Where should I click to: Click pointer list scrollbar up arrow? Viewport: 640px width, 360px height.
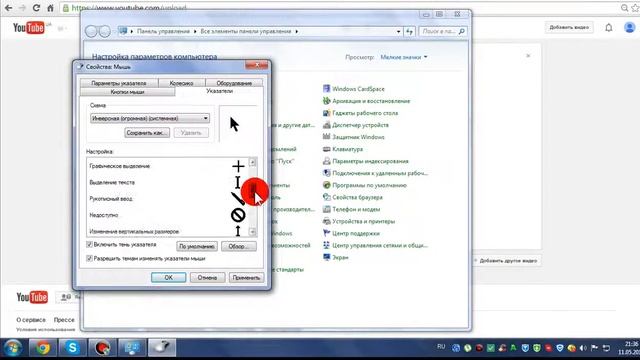253,162
